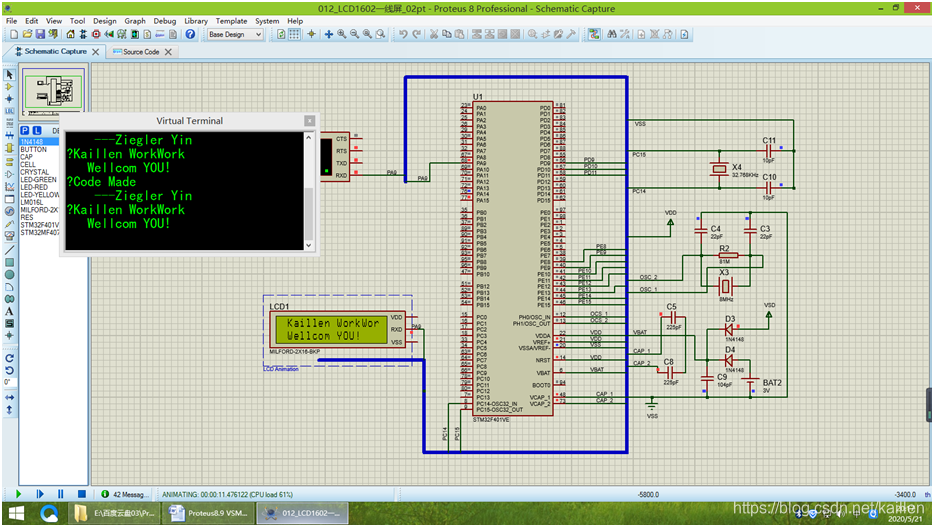The height and width of the screenshot is (527, 934).
Task: Undo the last change
Action: click(403, 35)
